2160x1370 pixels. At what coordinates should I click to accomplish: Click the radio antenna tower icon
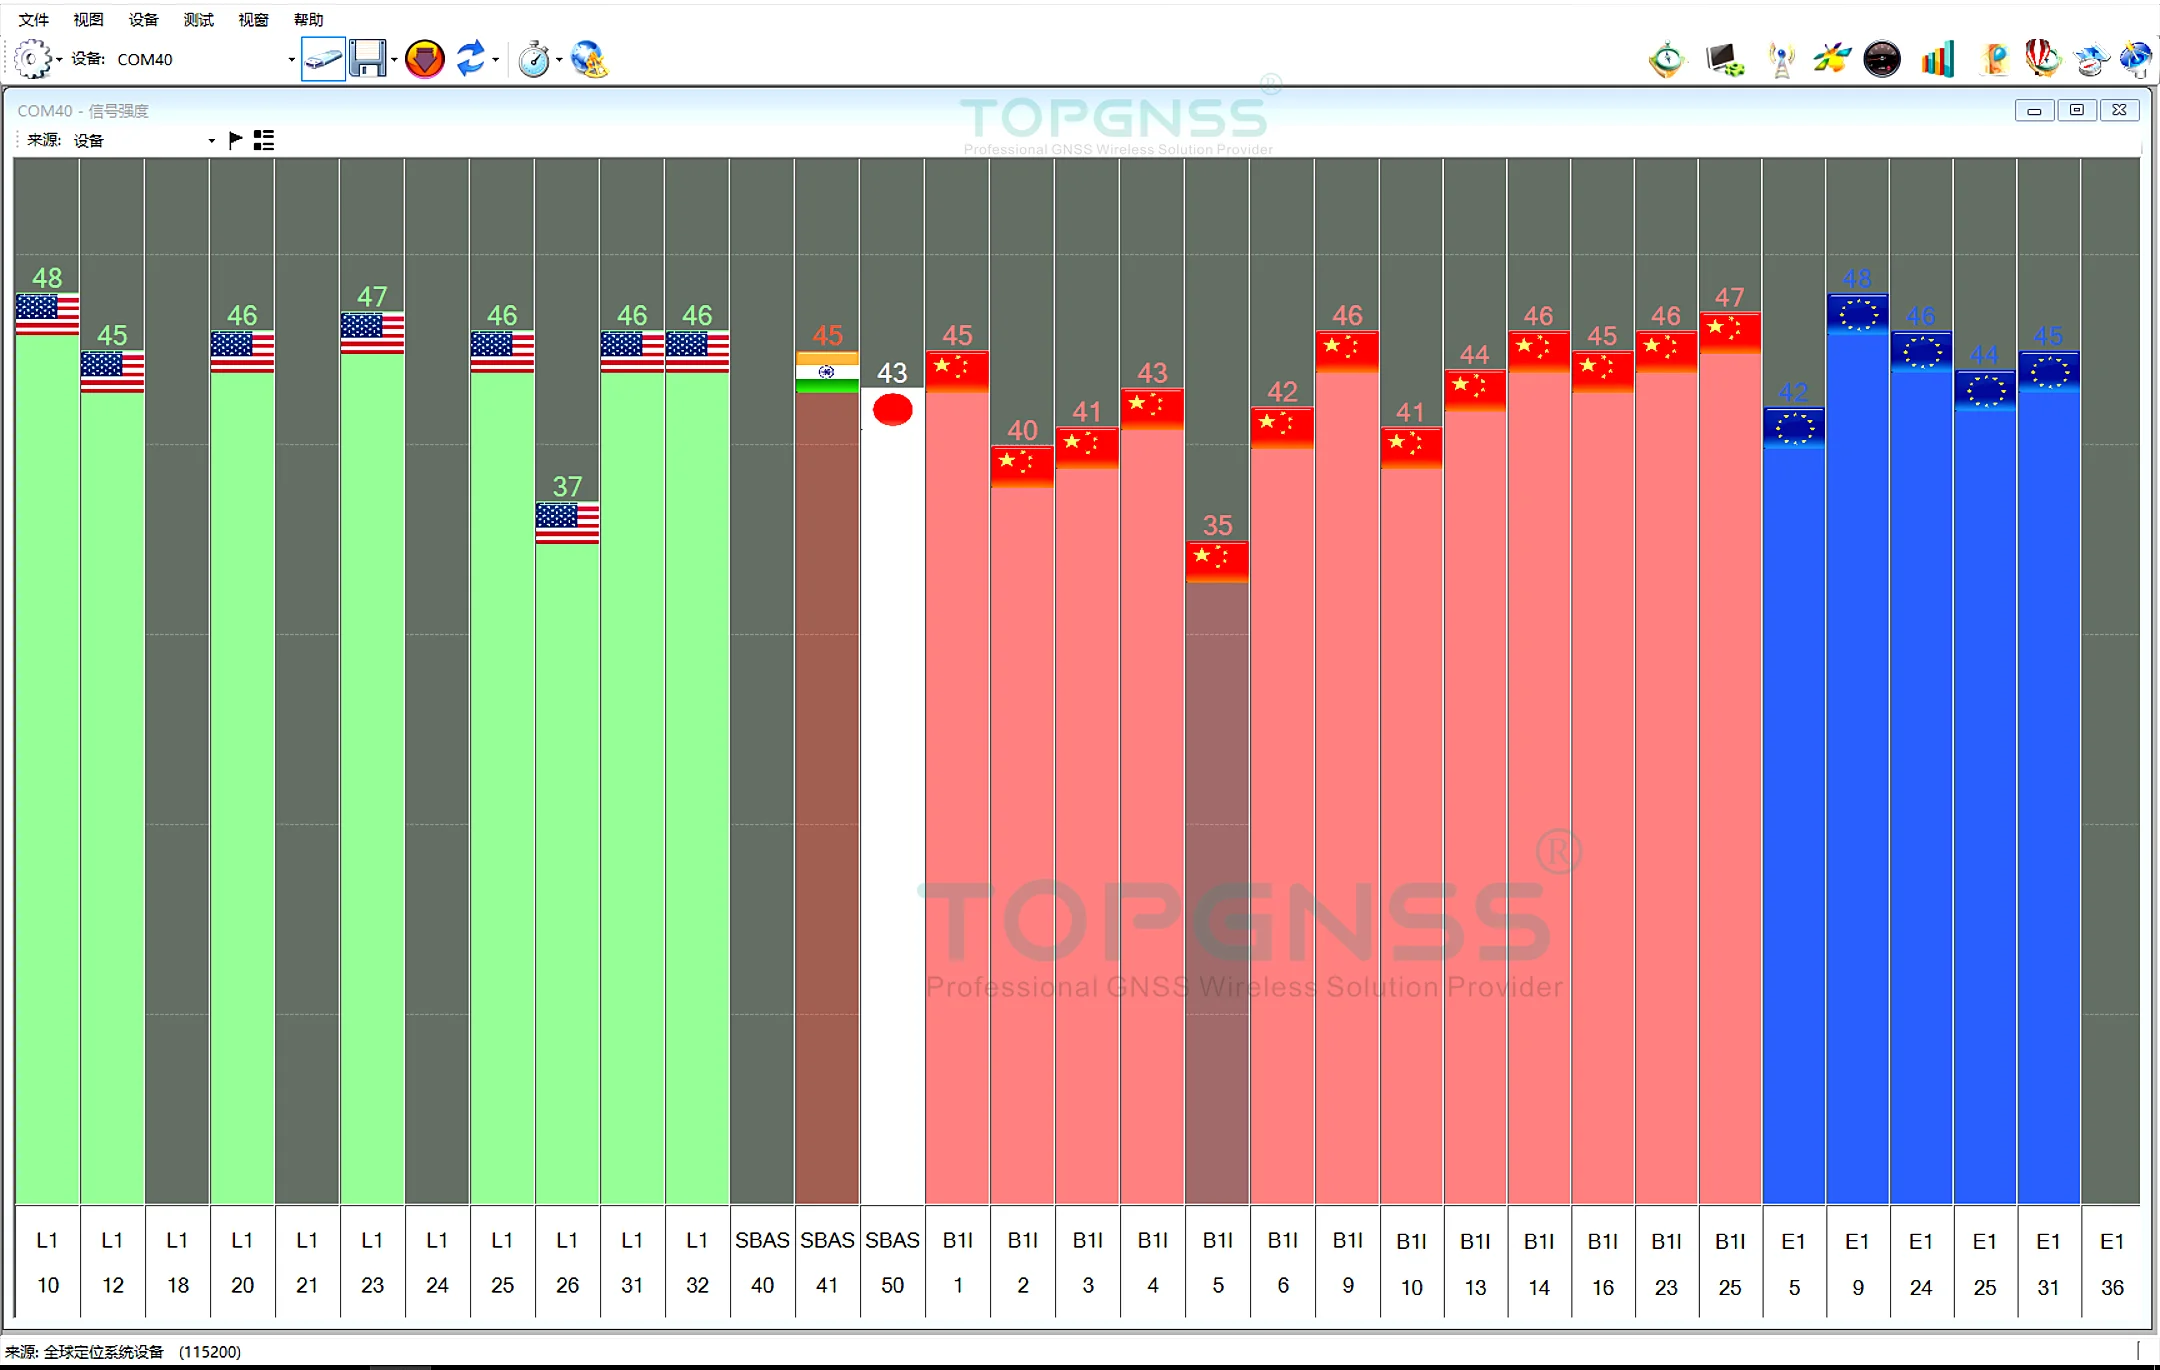[x=1781, y=60]
